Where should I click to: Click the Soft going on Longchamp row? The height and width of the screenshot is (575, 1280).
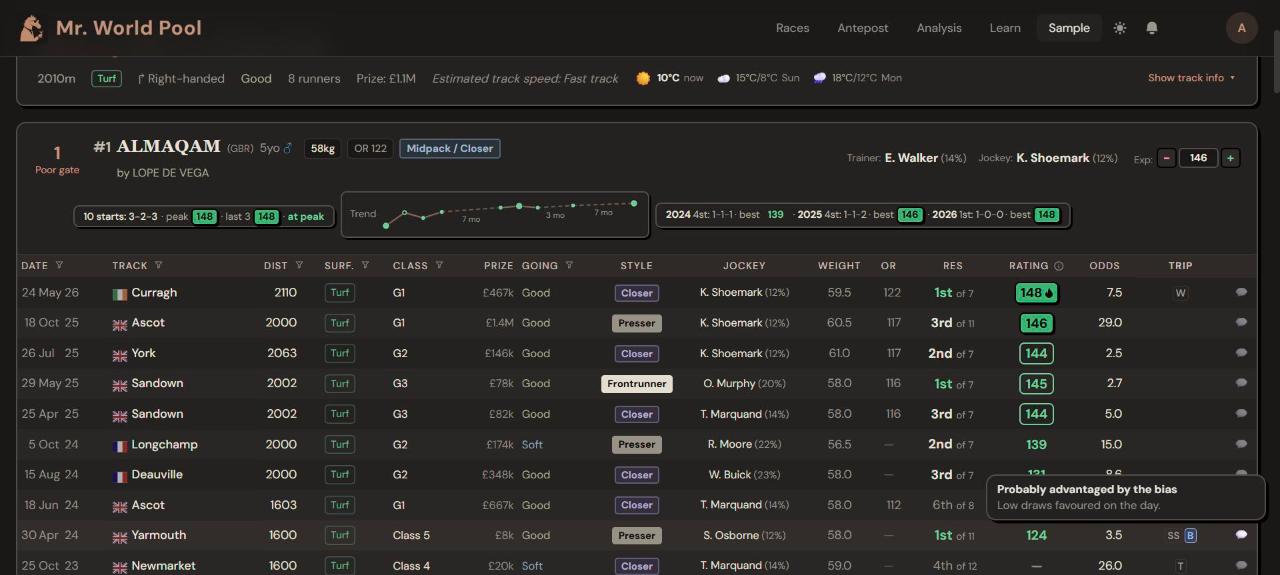pyautogui.click(x=532, y=444)
